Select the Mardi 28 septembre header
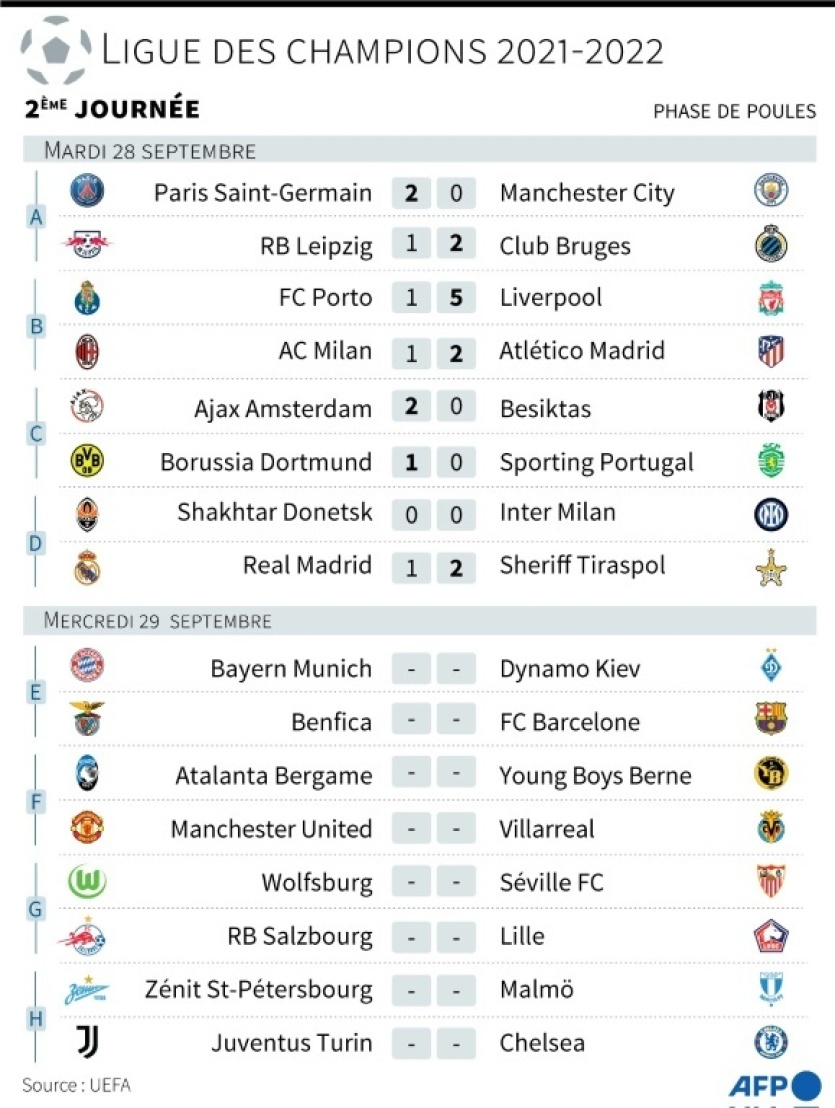 tap(150, 151)
